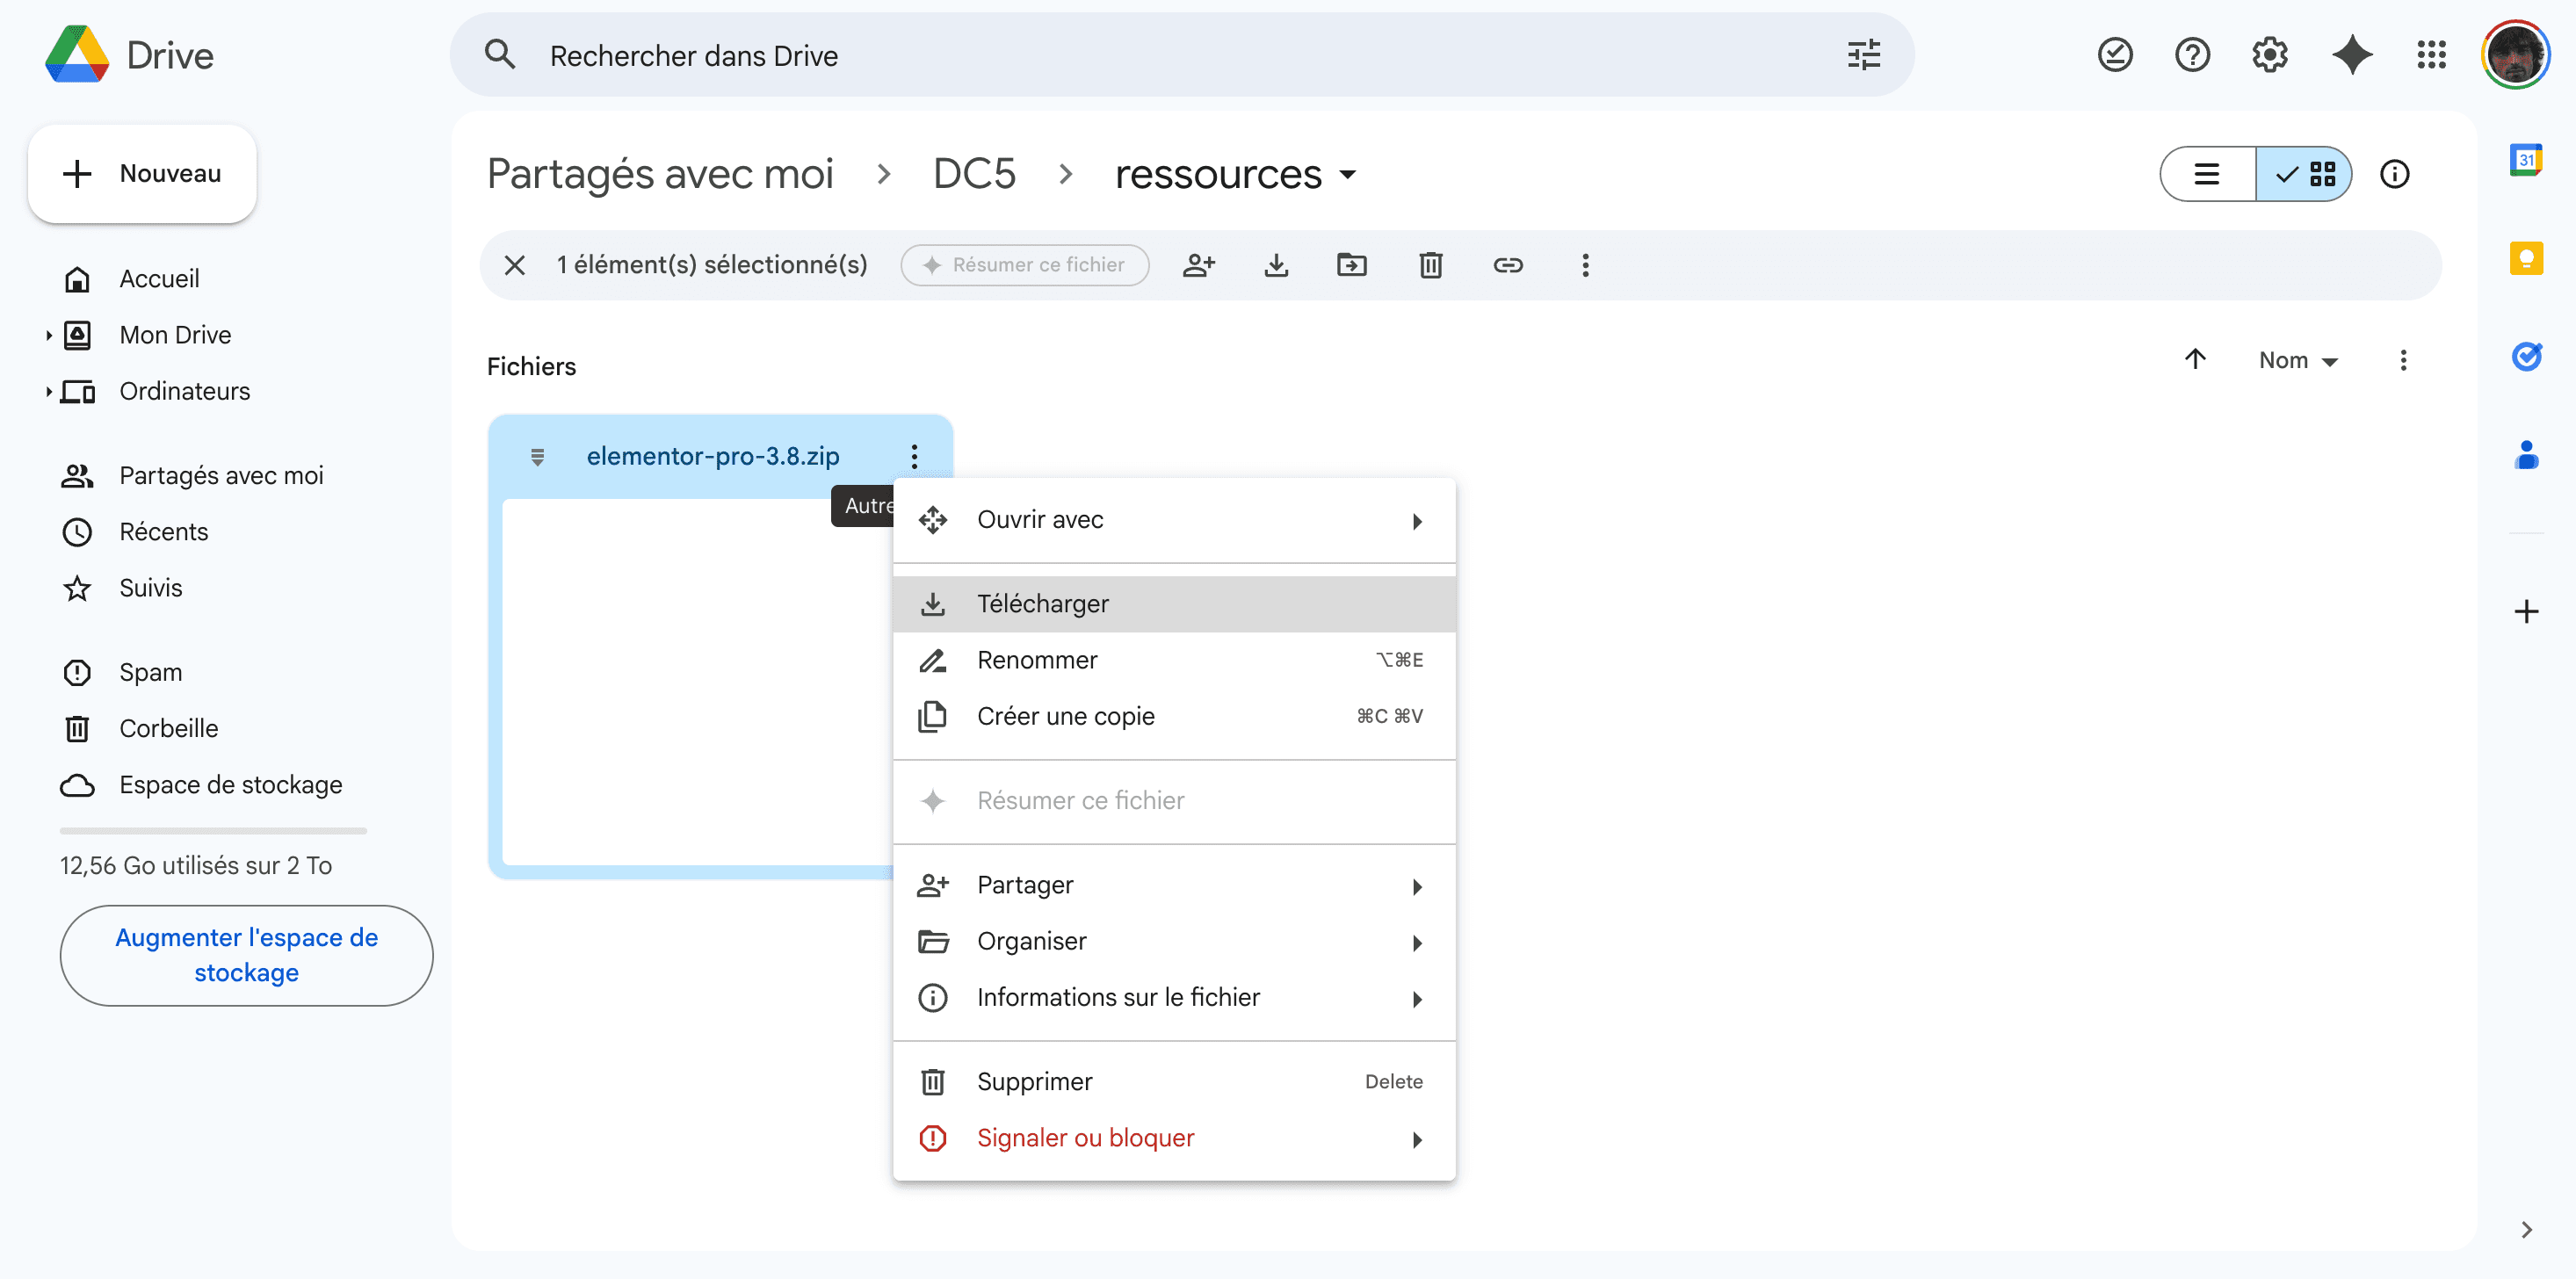Click trash icon in selection toolbar
Viewport: 2576px width, 1279px height.
click(x=1431, y=265)
